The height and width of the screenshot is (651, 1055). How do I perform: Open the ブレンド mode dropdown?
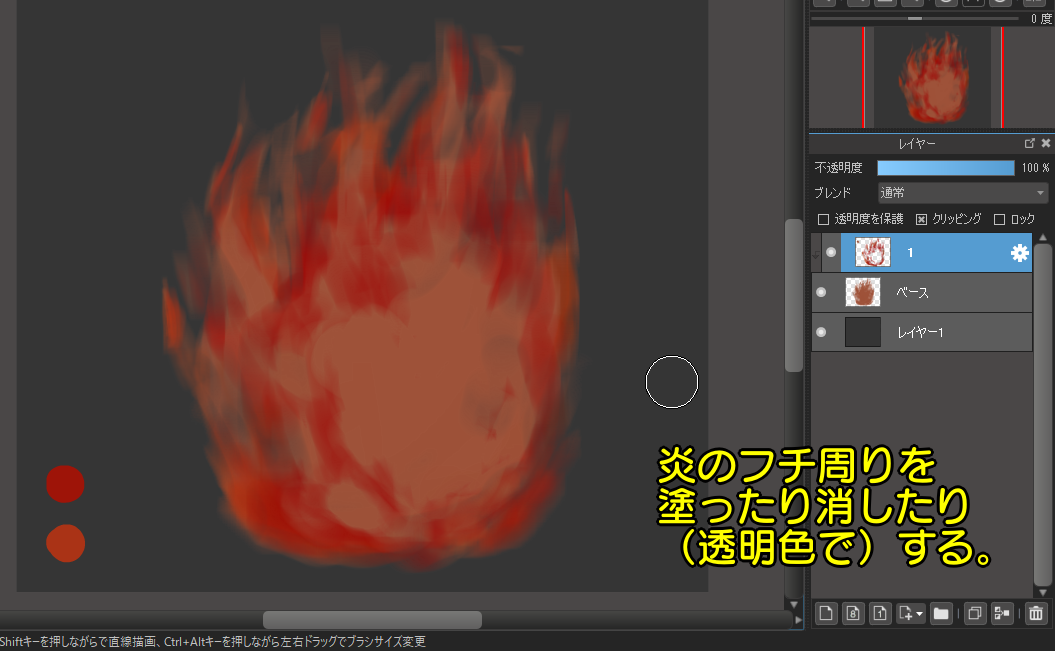tap(962, 193)
